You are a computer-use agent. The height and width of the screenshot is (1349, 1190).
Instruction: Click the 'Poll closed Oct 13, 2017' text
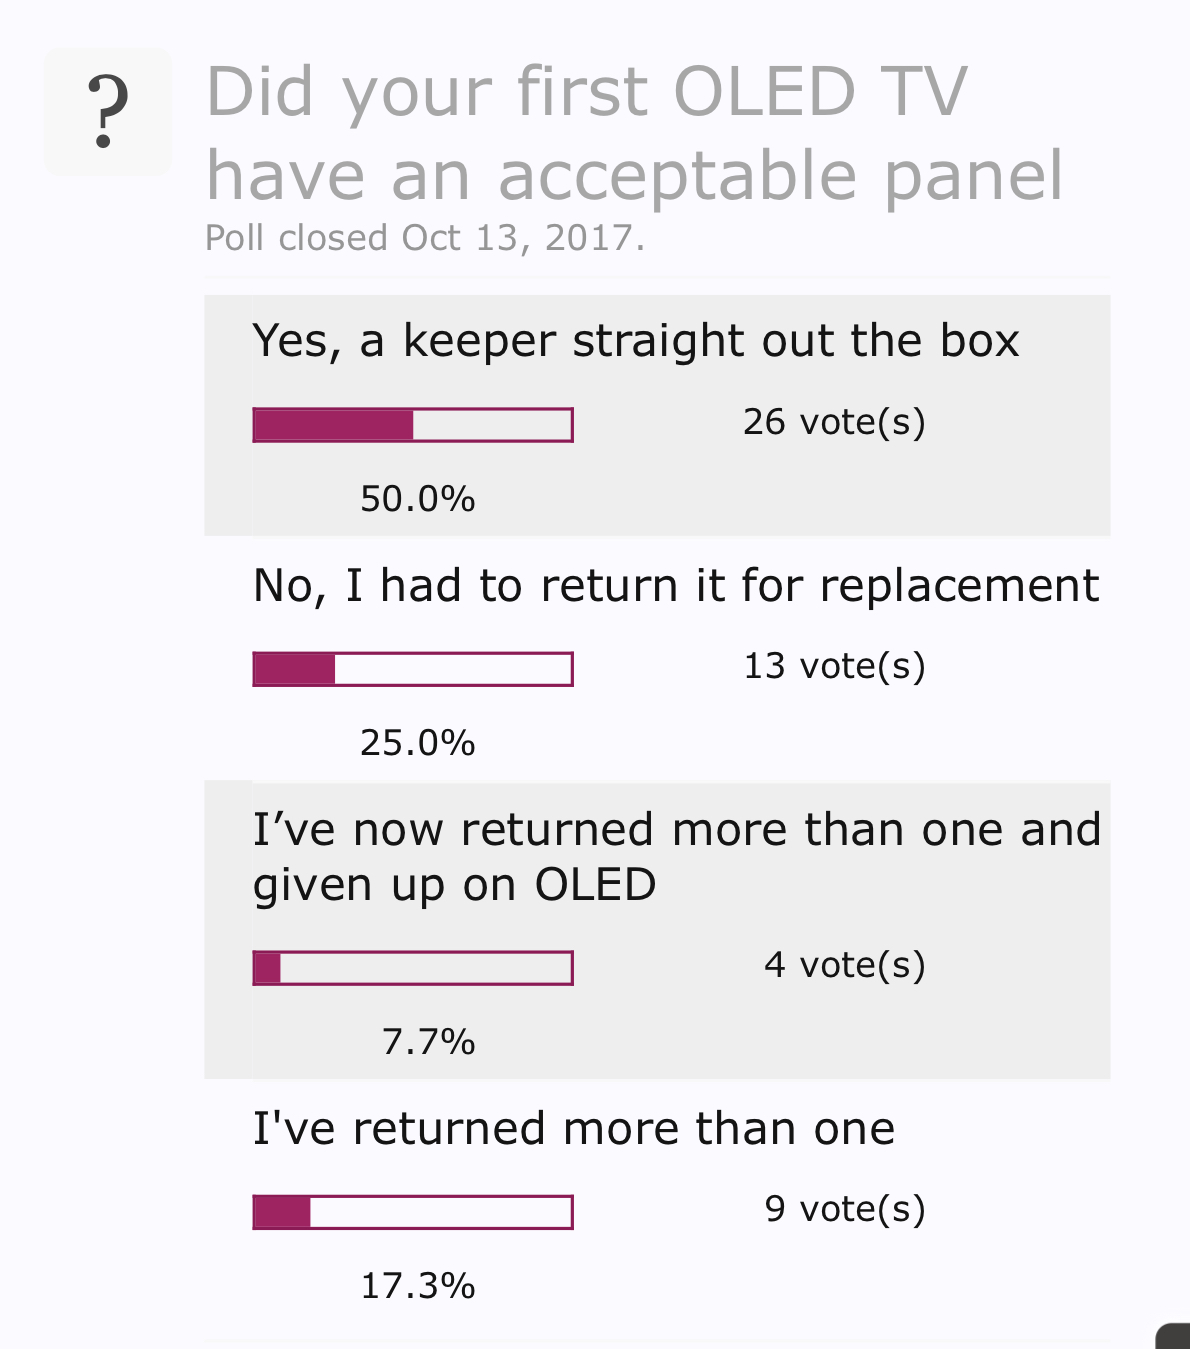pyautogui.click(x=425, y=238)
